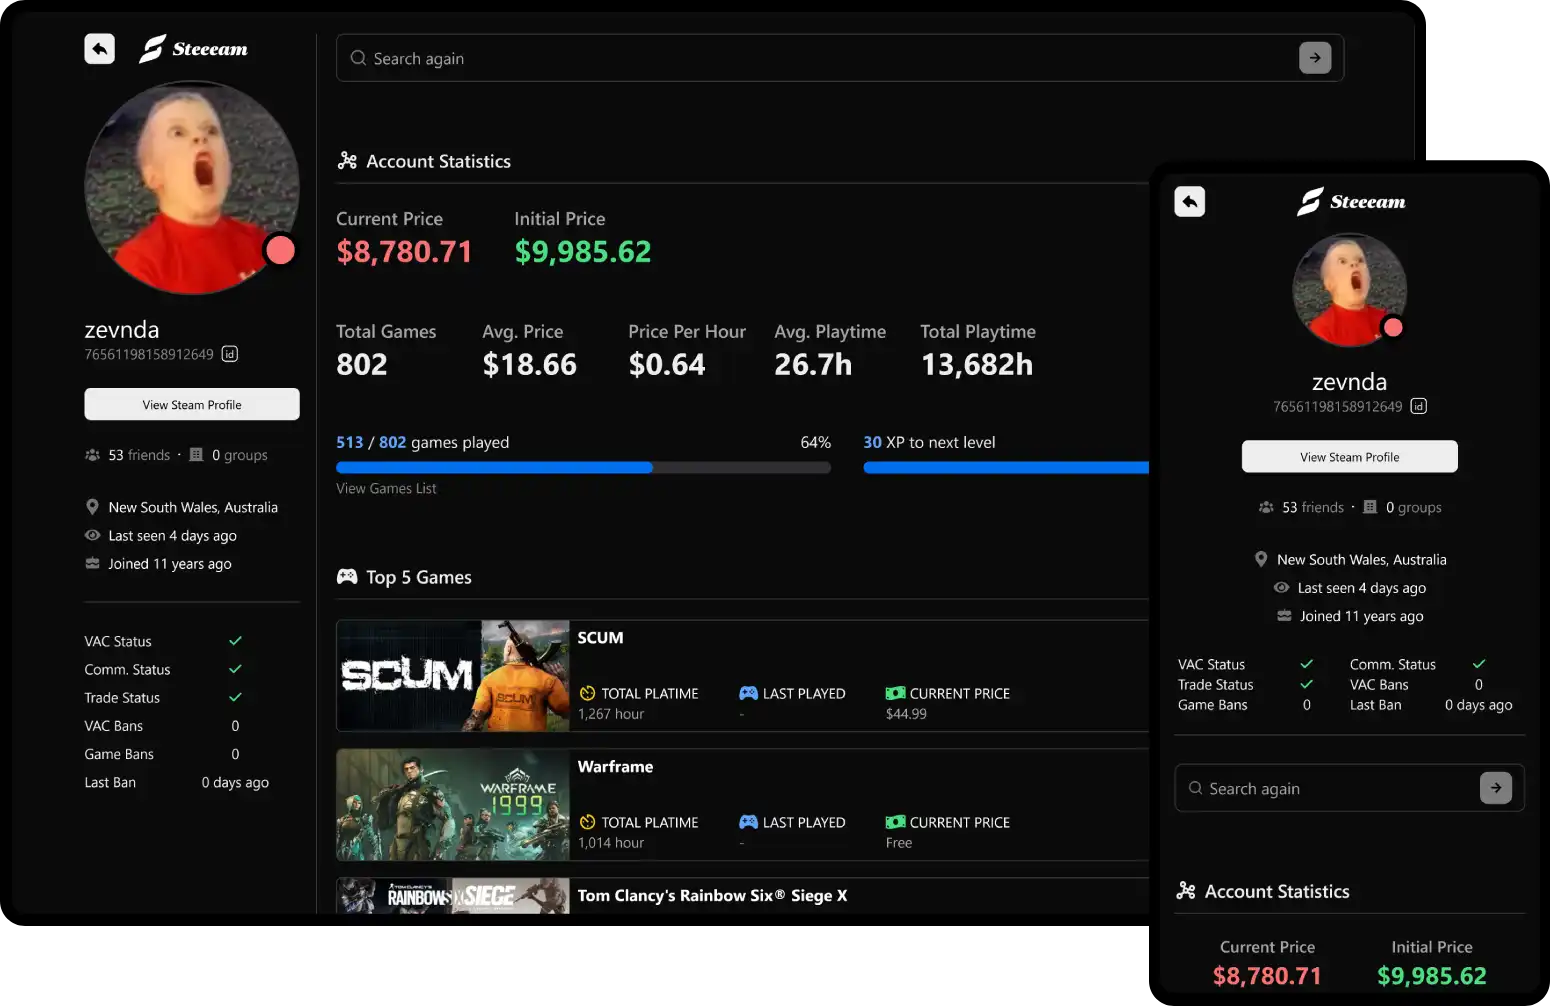The width and height of the screenshot is (1550, 1006).
Task: Click the zevnda avatar in the mobile view
Action: point(1350,290)
